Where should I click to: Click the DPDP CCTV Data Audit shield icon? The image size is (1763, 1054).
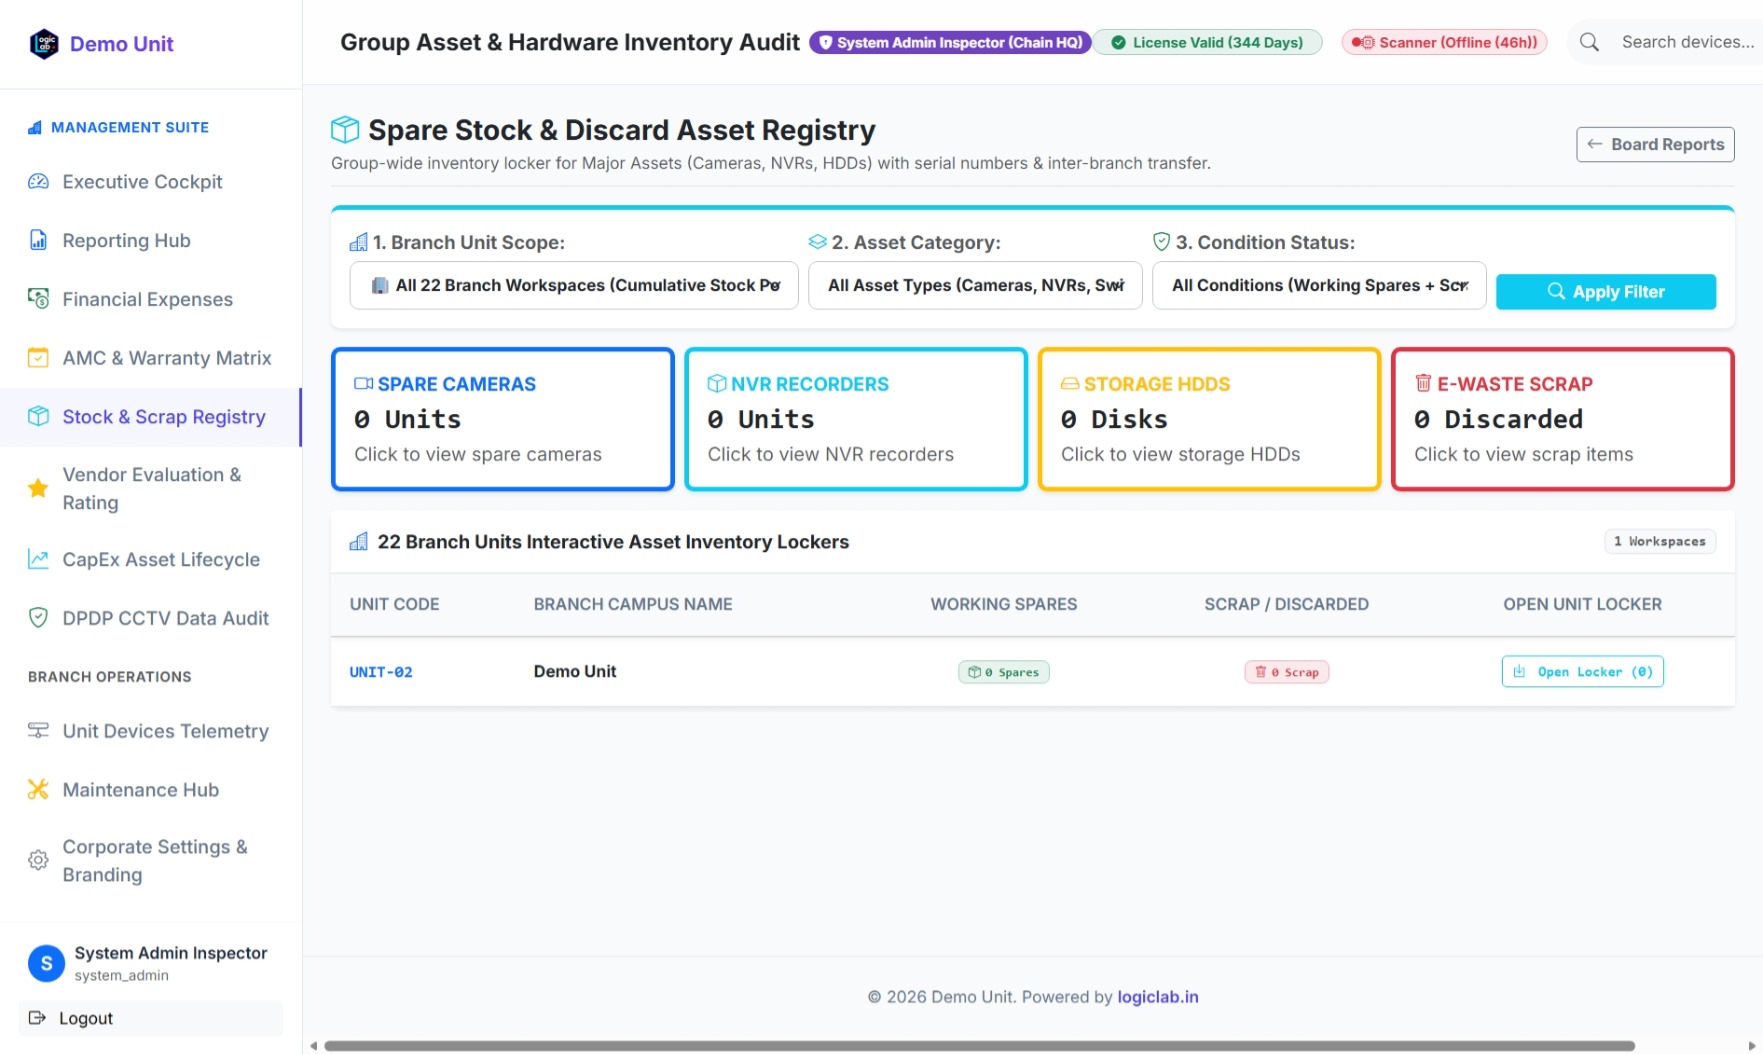[x=38, y=618]
